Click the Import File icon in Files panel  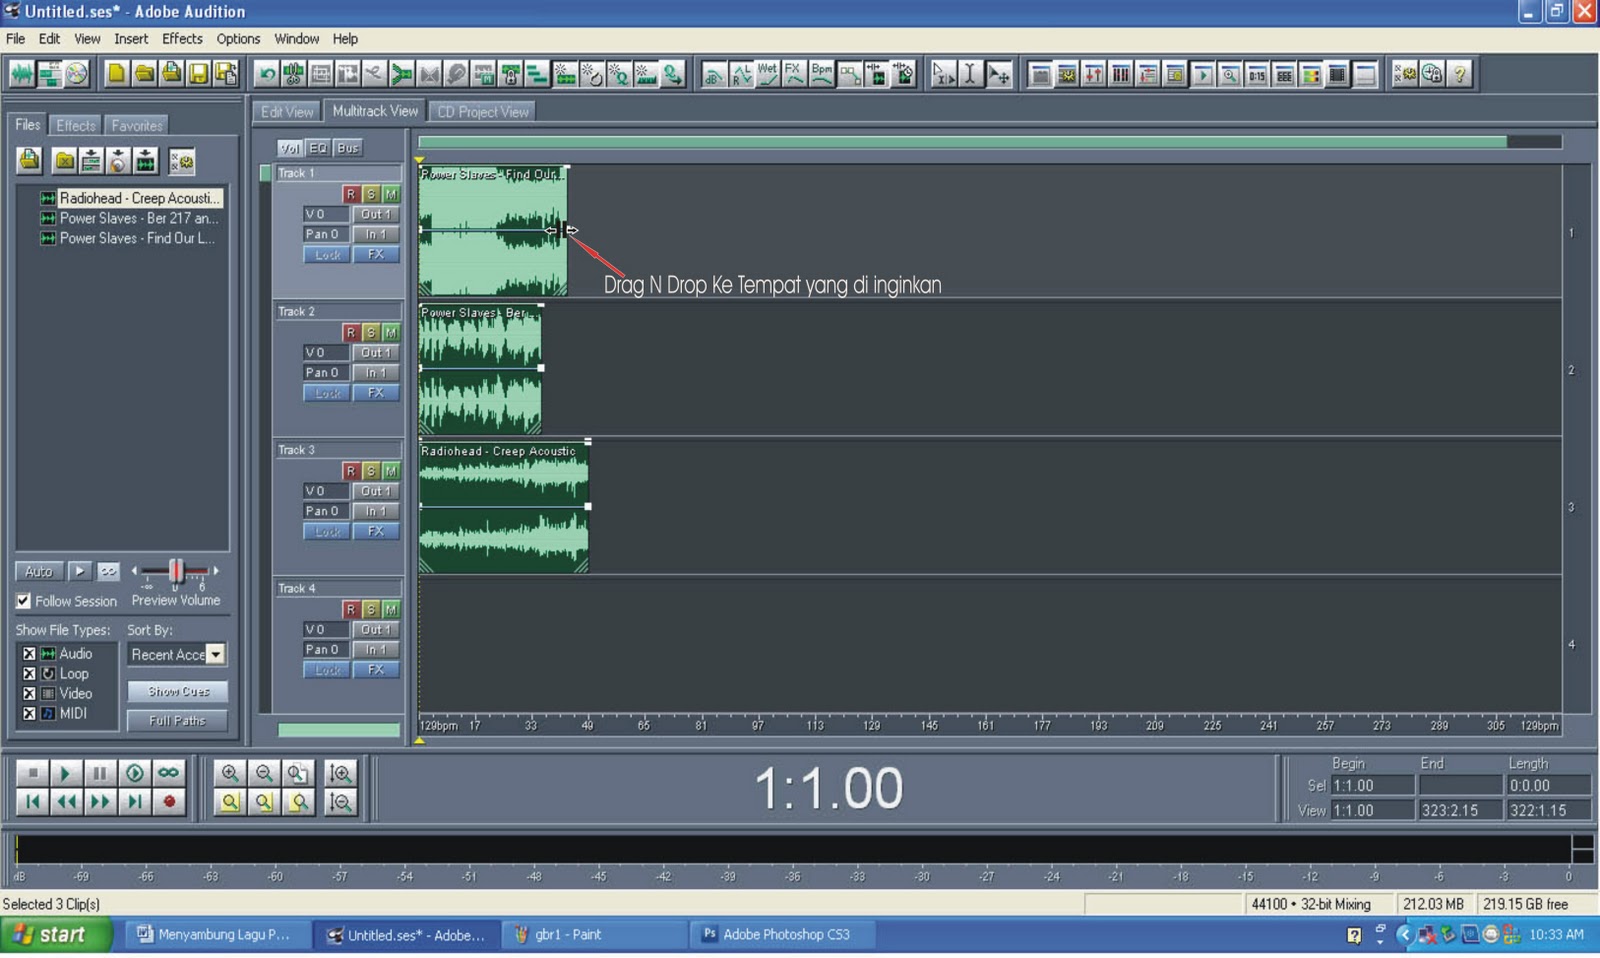[x=29, y=161]
